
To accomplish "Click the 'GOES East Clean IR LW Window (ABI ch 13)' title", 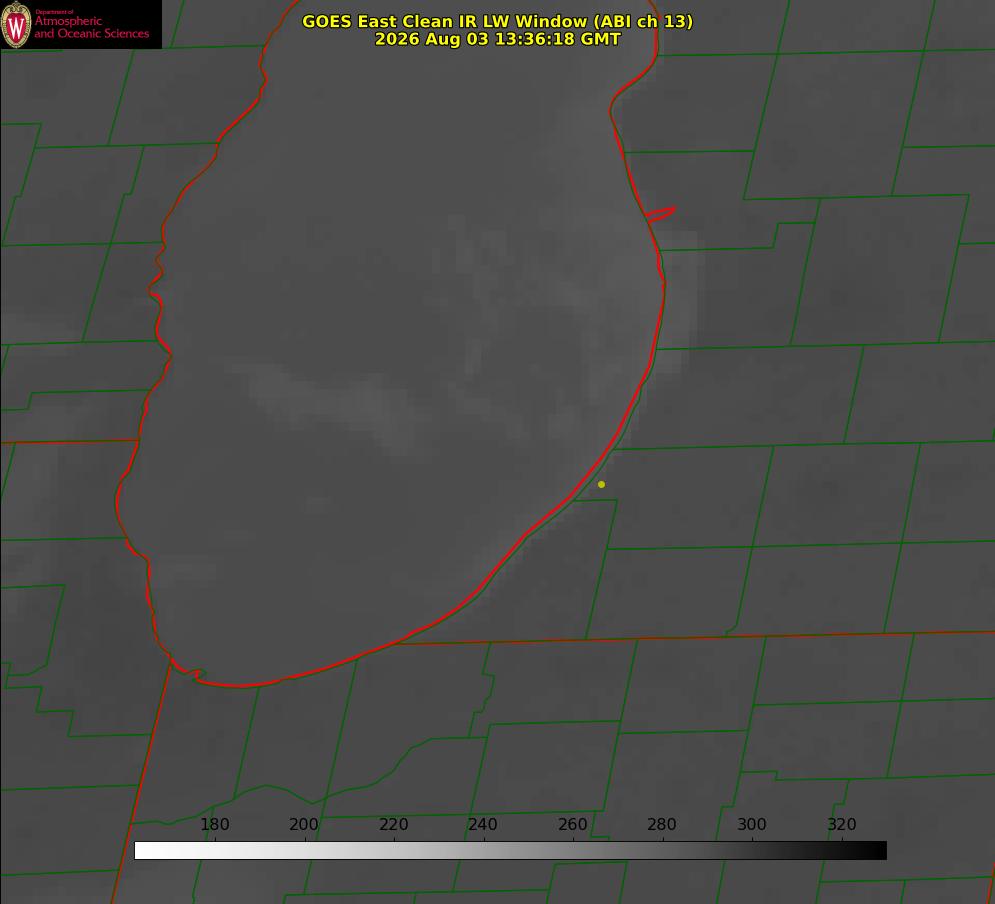I will (498, 21).
